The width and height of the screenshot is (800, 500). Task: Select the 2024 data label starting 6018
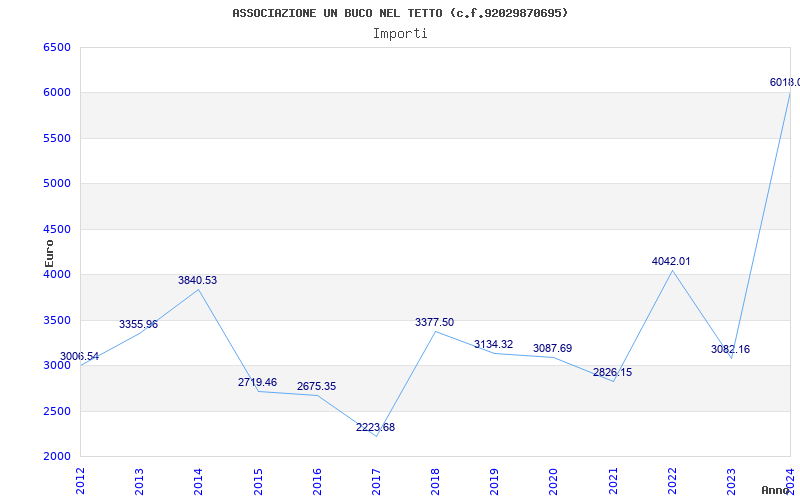point(785,82)
